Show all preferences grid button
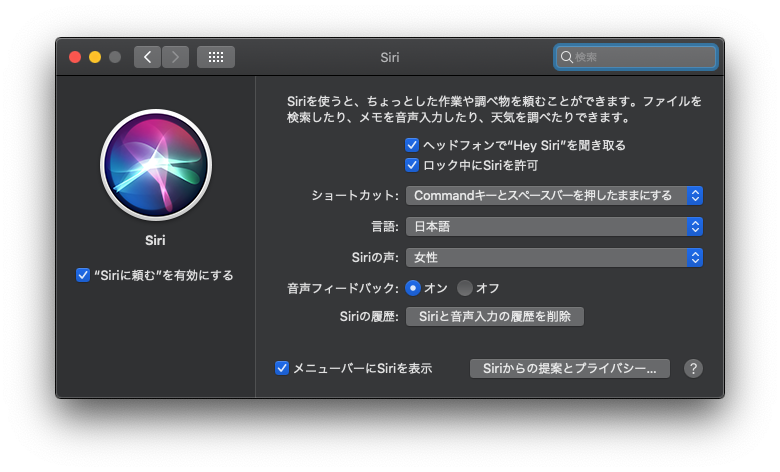780x472 pixels. click(216, 57)
